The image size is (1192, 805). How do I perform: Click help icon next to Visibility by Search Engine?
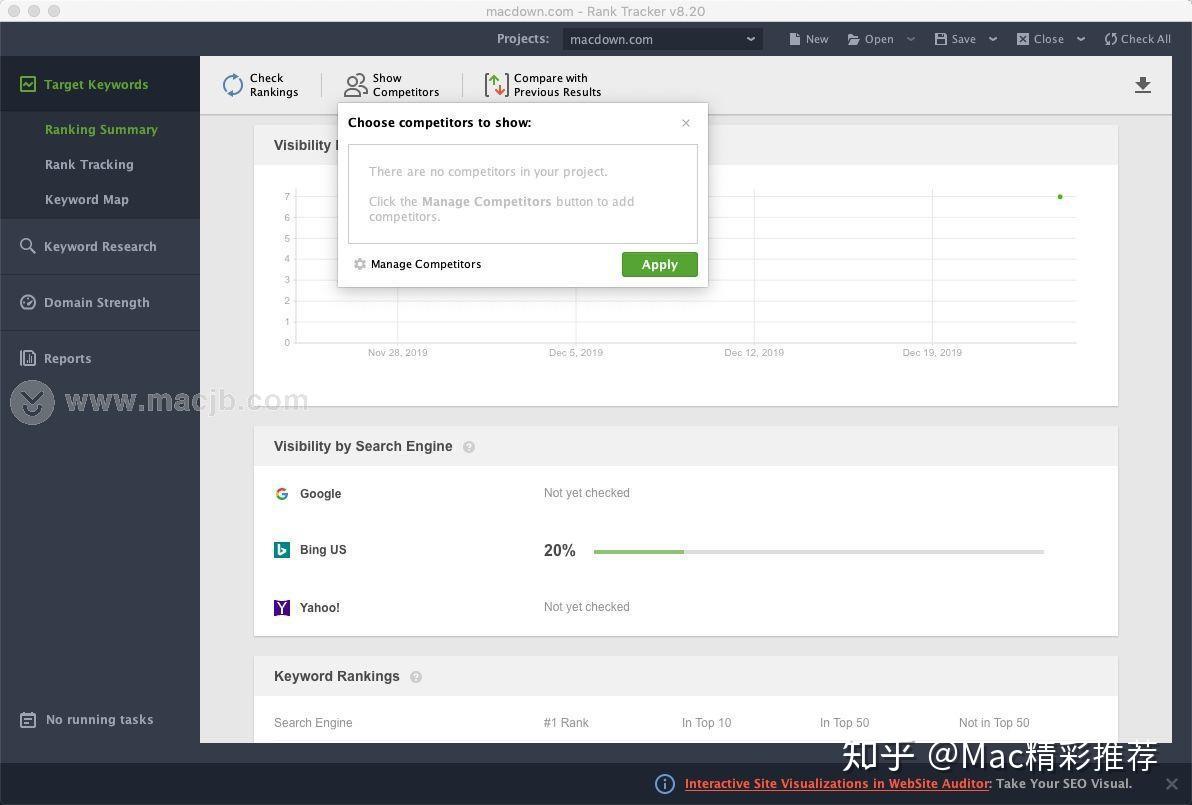point(469,447)
